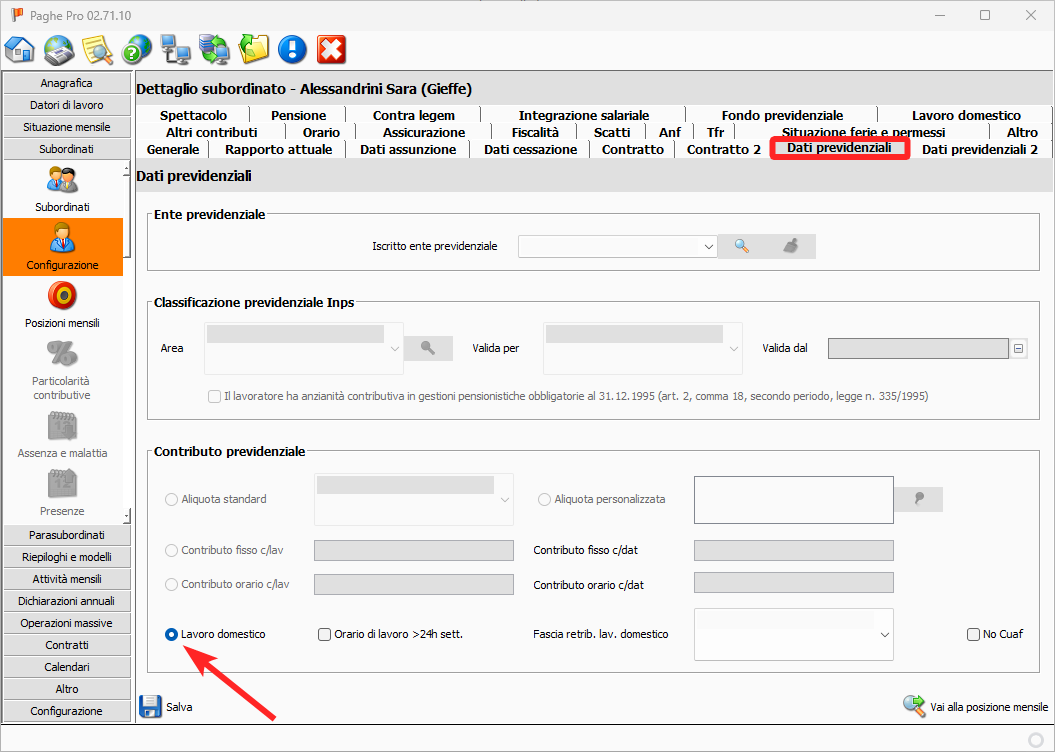Enable Orario di lavoro >24h sett. checkbox

(x=324, y=634)
